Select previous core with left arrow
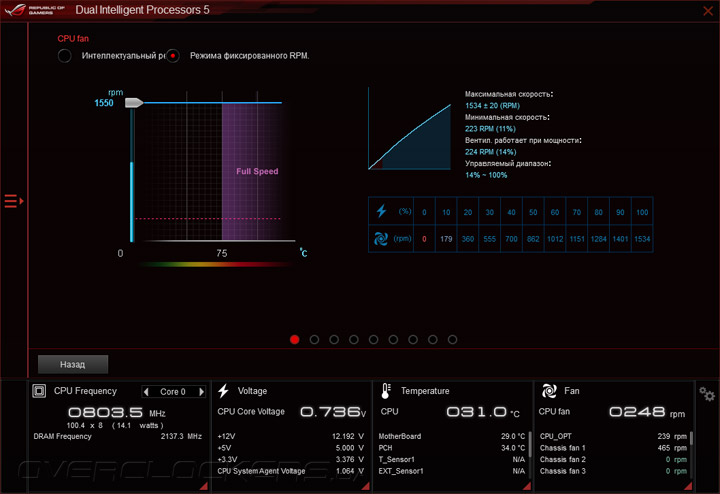 click(146, 392)
